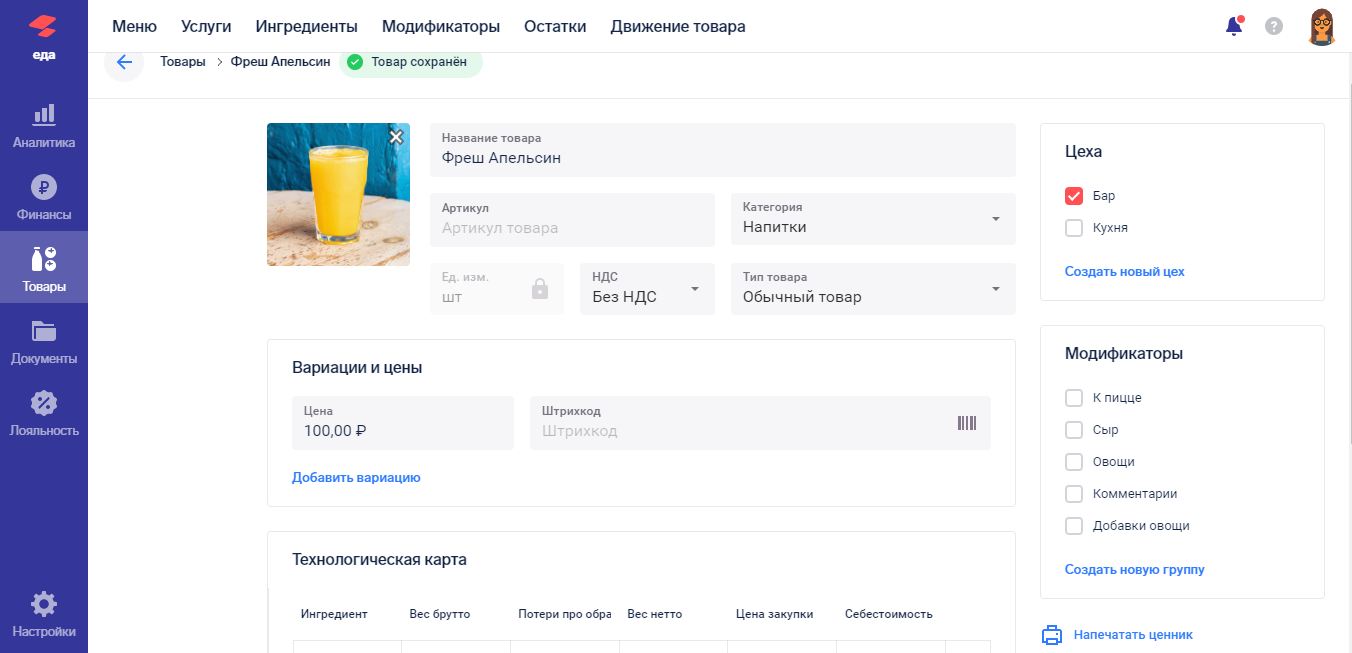Open the help question mark icon
The width and height of the screenshot is (1352, 653).
click(1274, 26)
